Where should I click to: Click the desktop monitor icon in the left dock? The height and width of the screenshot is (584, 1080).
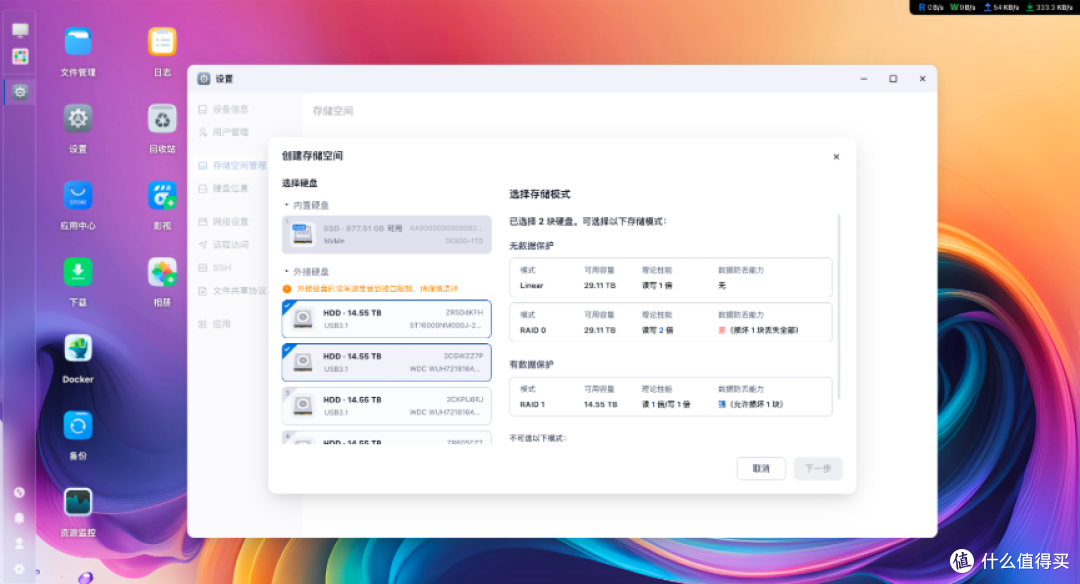(x=20, y=30)
